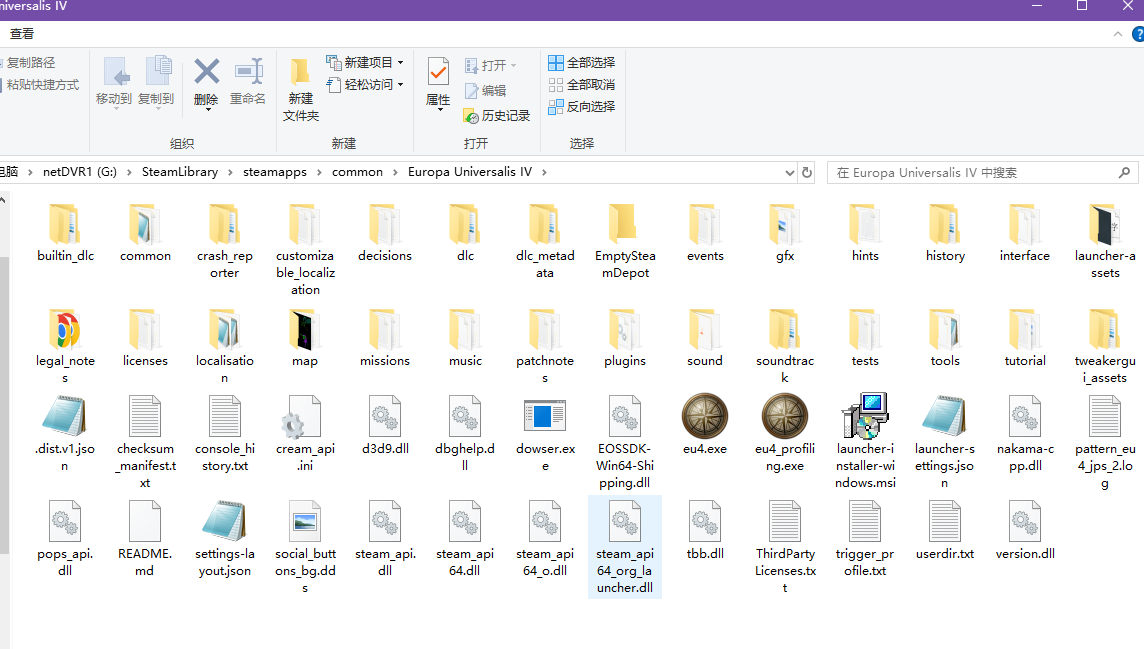The height and width of the screenshot is (649, 1144).
Task: Click Deselect All (全部取消)
Action: click(x=581, y=85)
